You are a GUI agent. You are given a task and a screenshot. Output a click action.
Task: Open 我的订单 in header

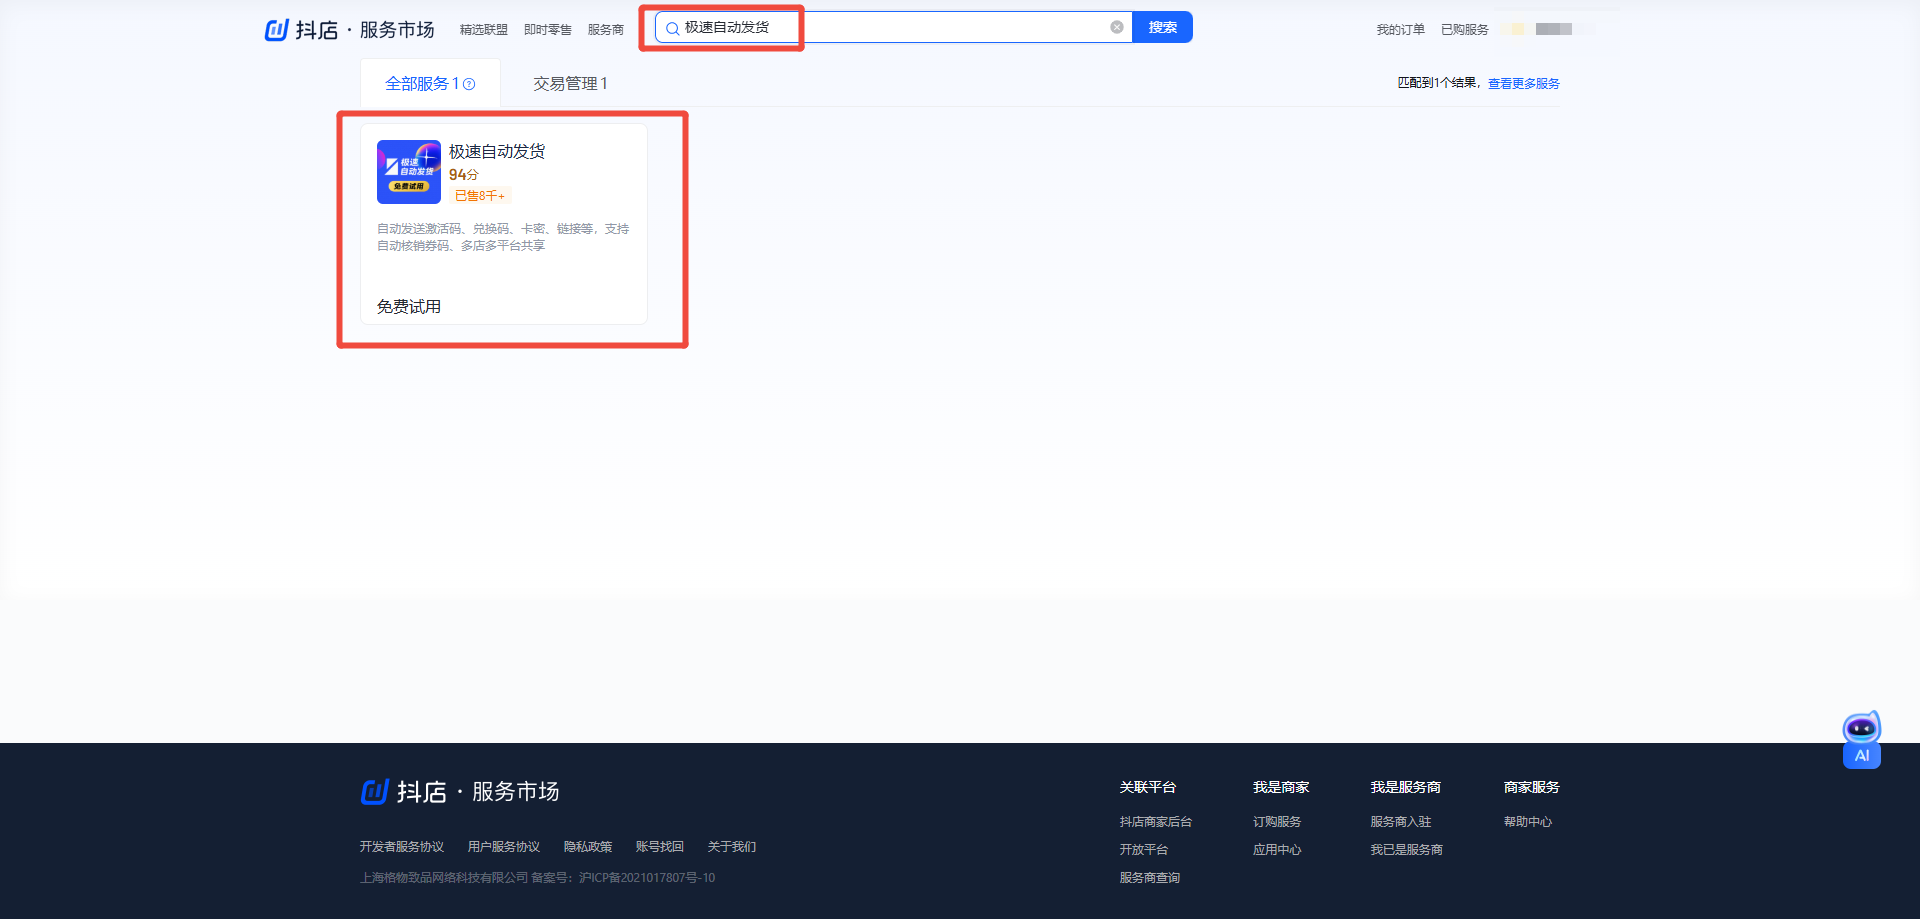point(1400,30)
